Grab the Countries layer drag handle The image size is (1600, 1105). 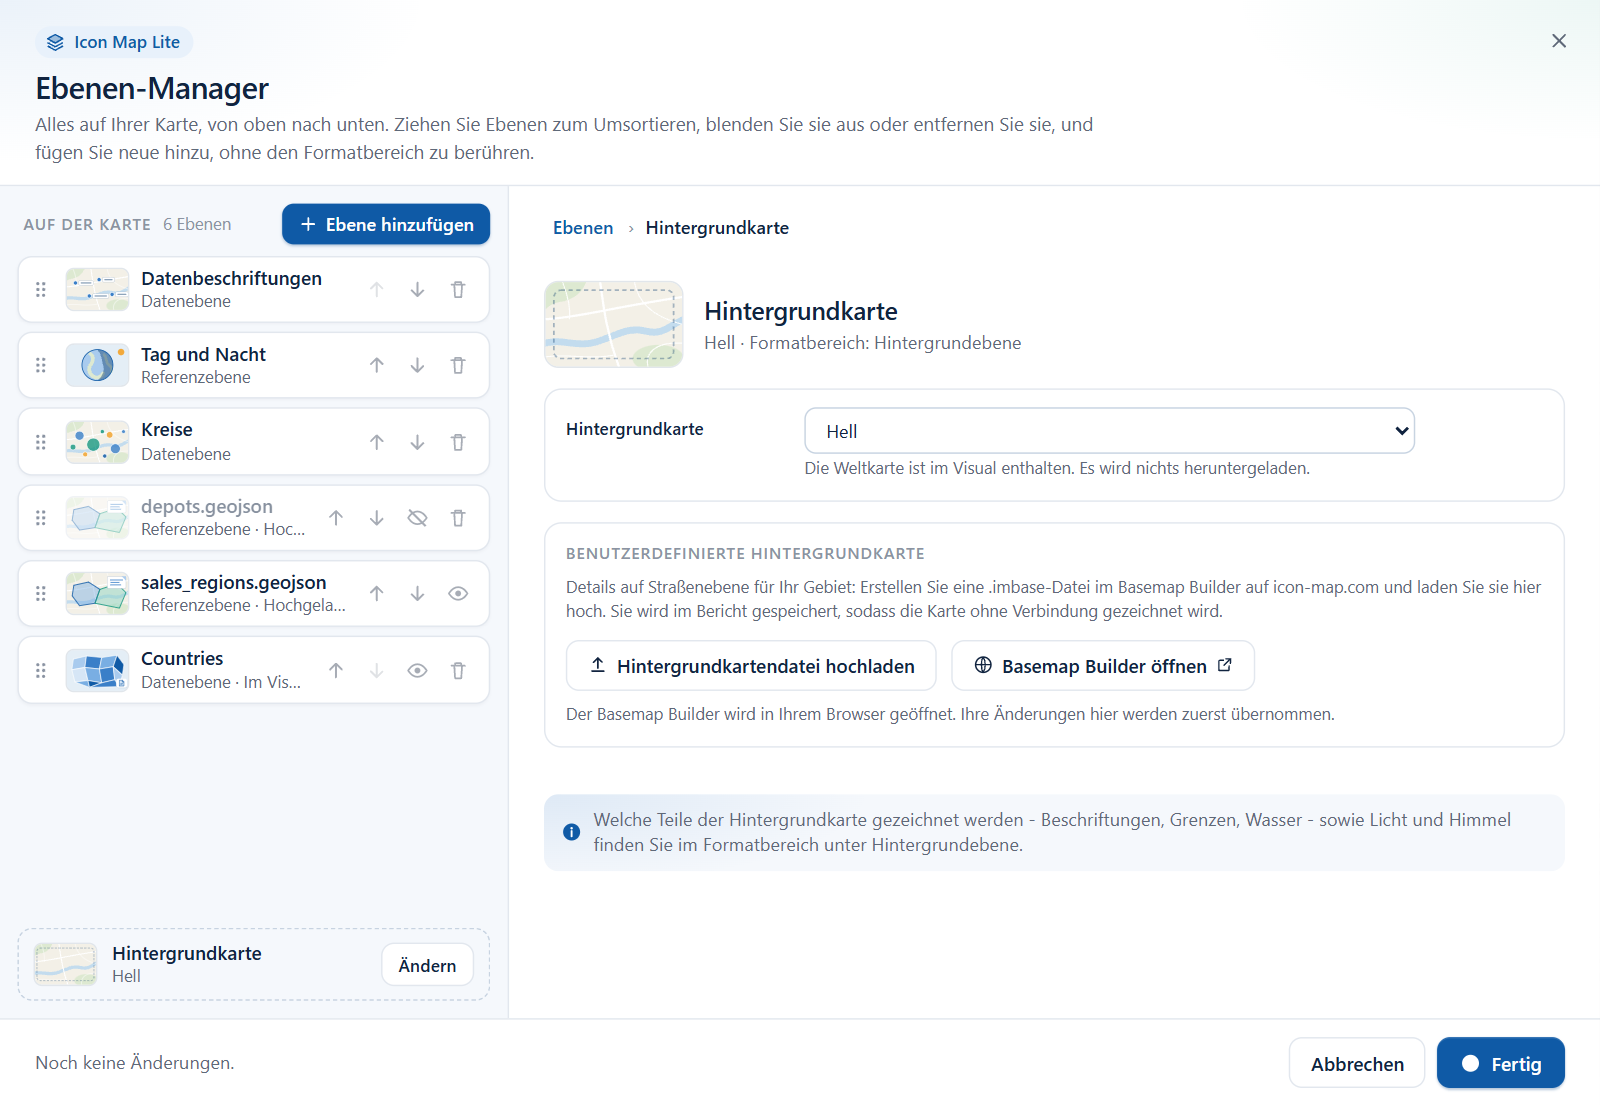click(41, 671)
